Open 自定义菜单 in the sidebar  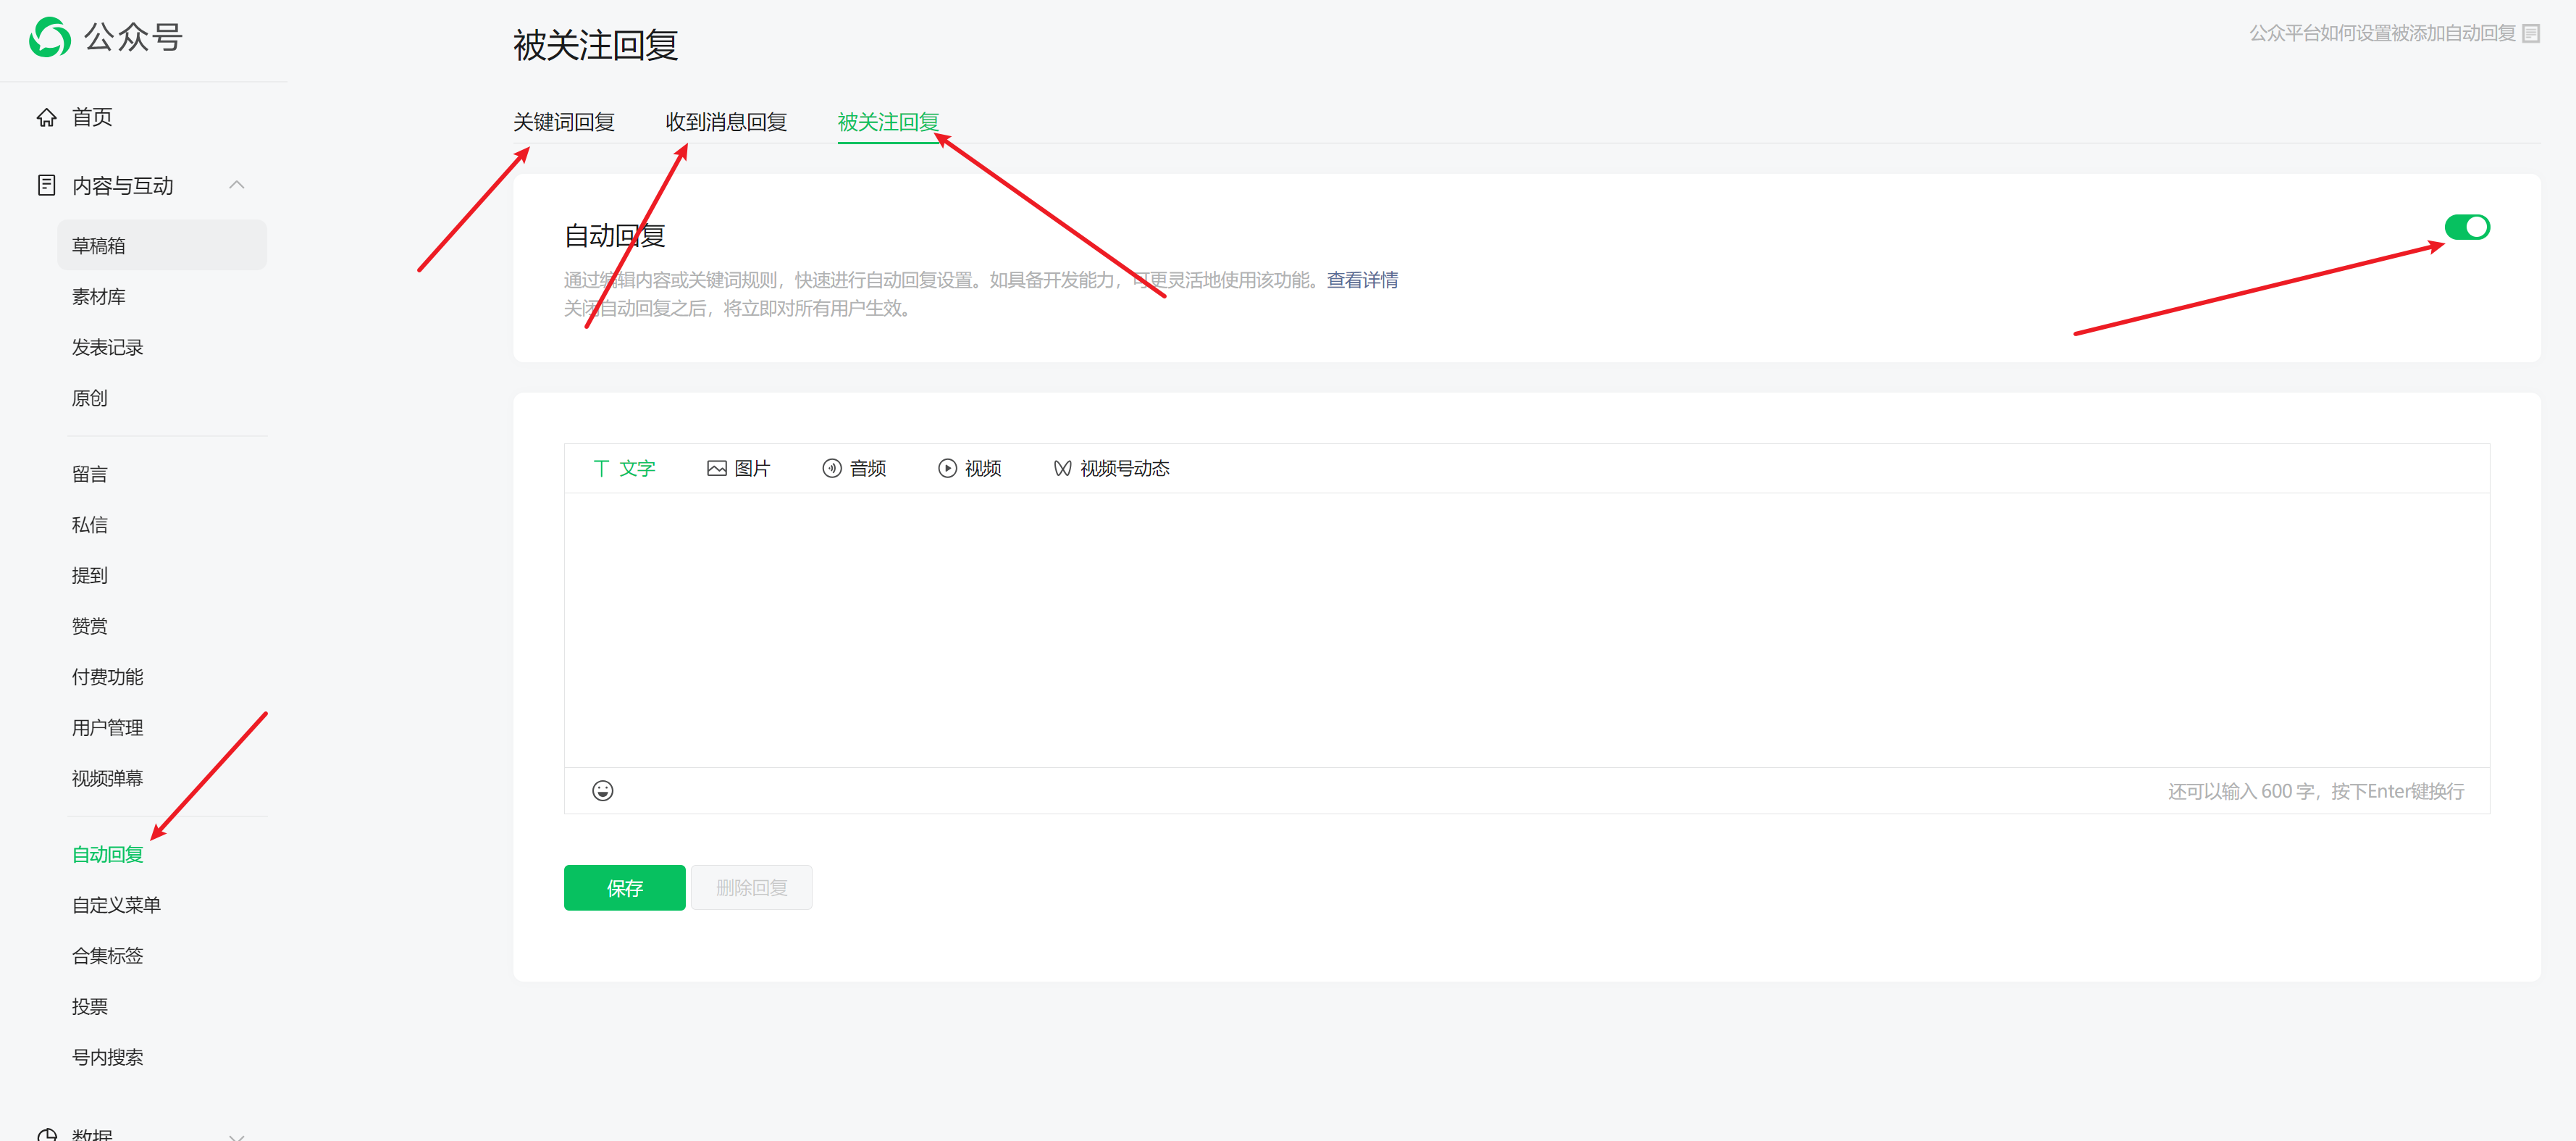click(116, 906)
